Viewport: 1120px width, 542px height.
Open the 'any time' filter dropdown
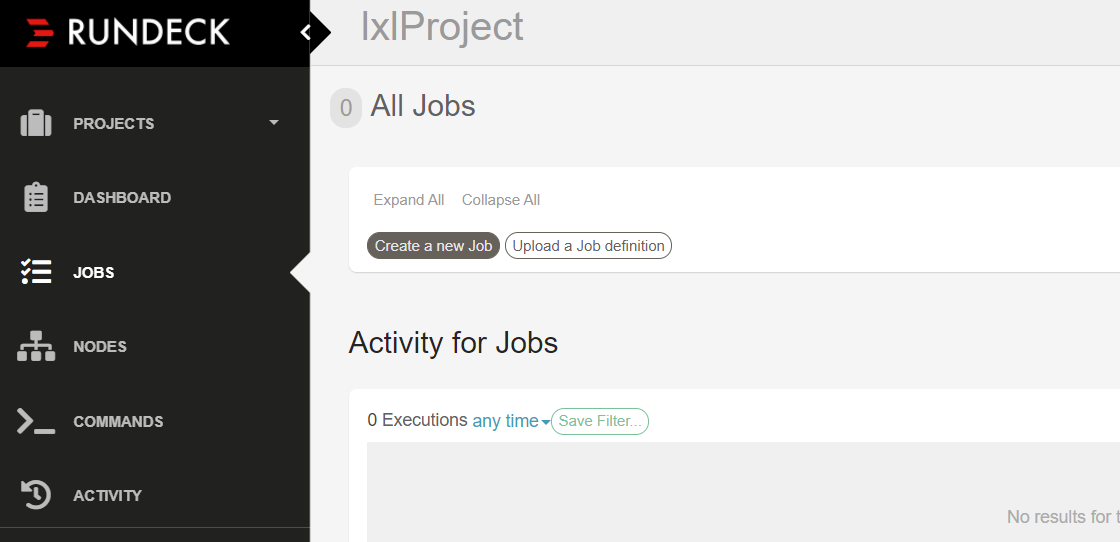pos(511,421)
